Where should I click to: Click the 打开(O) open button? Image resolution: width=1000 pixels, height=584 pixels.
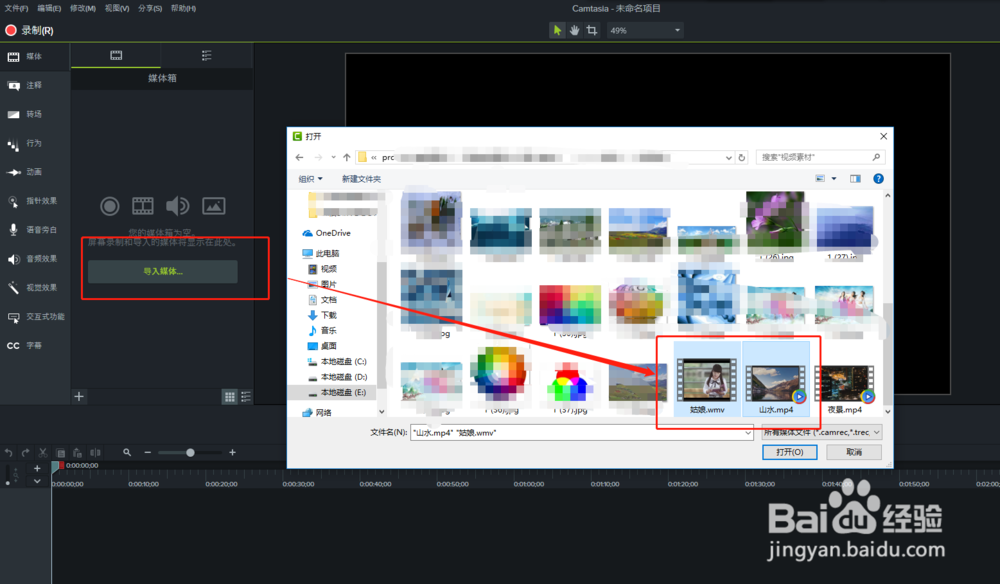790,452
